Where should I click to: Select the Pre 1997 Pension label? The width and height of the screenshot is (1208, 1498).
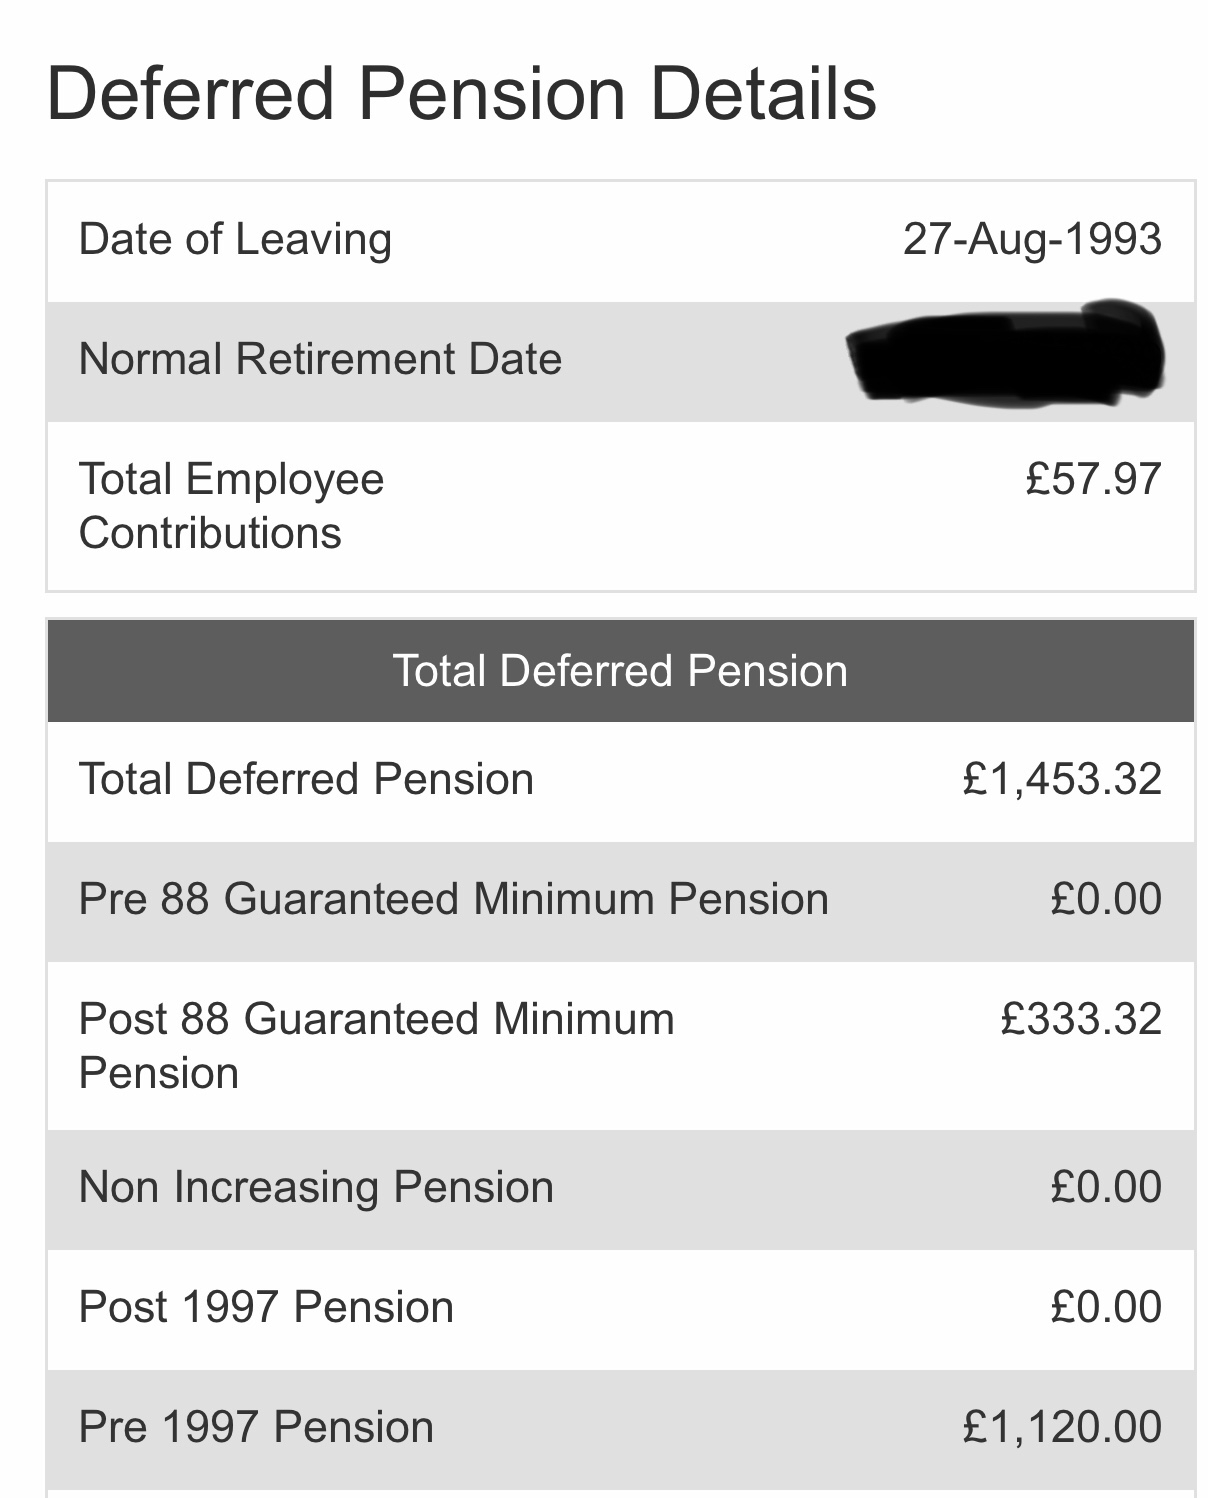pos(256,1427)
